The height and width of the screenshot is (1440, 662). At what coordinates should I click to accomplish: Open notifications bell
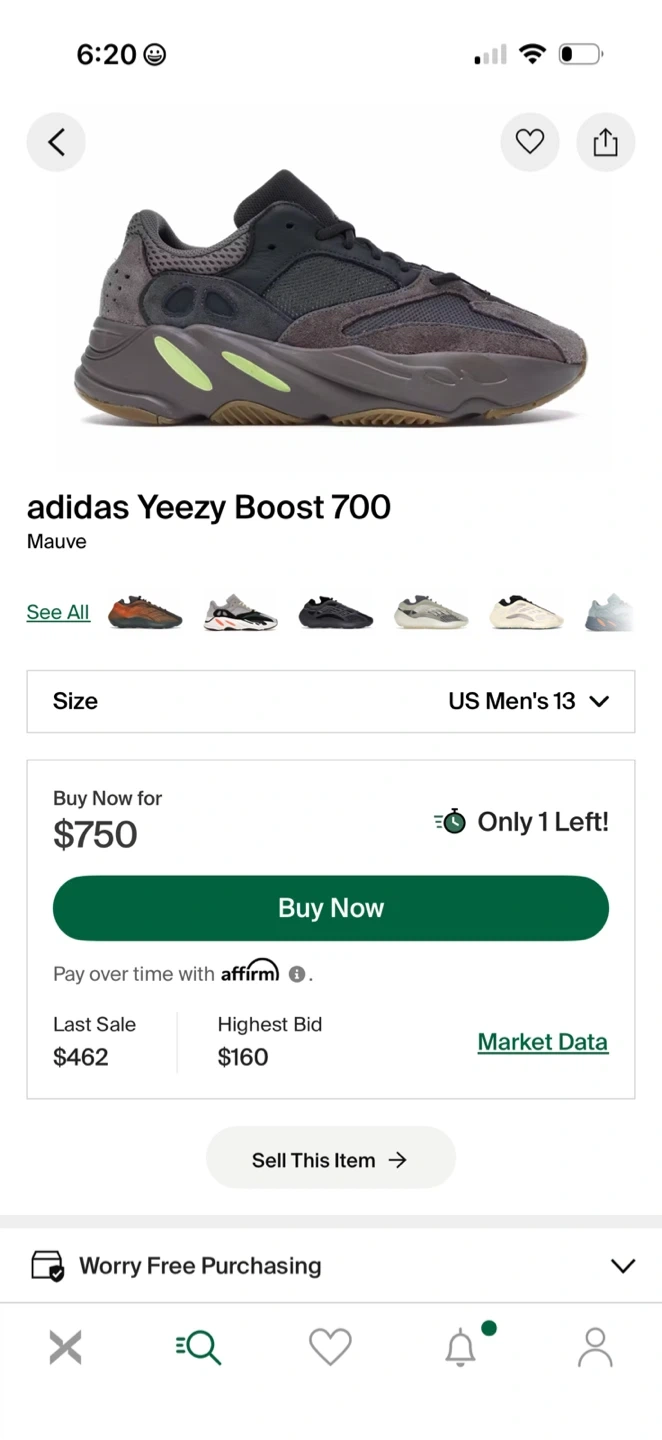tap(461, 1348)
